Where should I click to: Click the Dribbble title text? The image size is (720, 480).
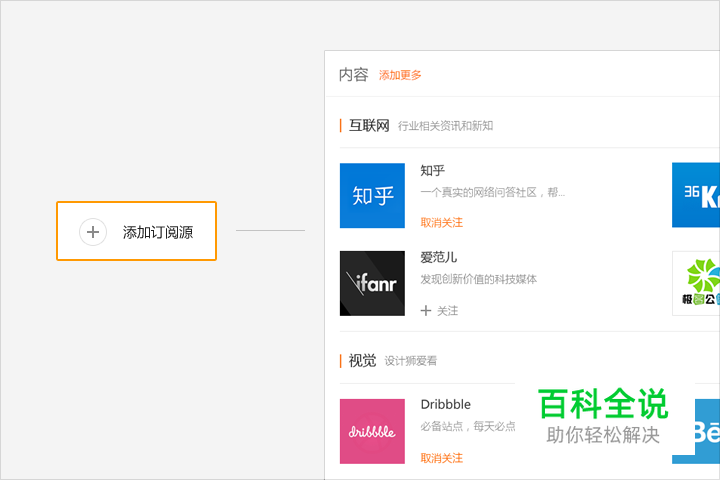point(446,404)
